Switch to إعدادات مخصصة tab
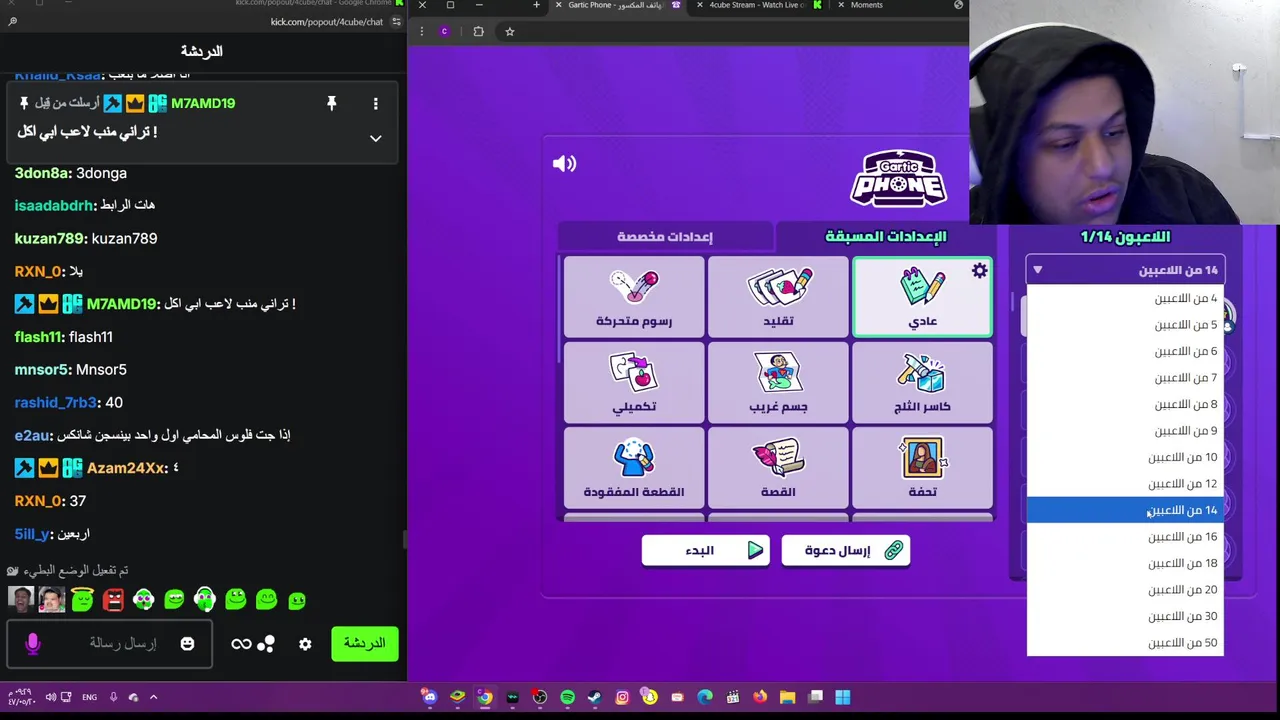The height and width of the screenshot is (720, 1280). 665,236
